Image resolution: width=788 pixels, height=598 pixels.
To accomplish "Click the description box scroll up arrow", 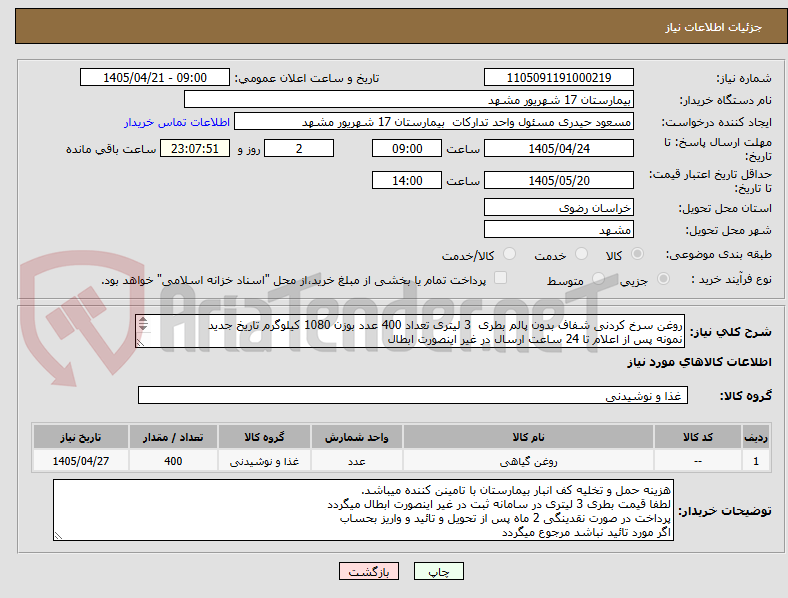I will (x=143, y=320).
